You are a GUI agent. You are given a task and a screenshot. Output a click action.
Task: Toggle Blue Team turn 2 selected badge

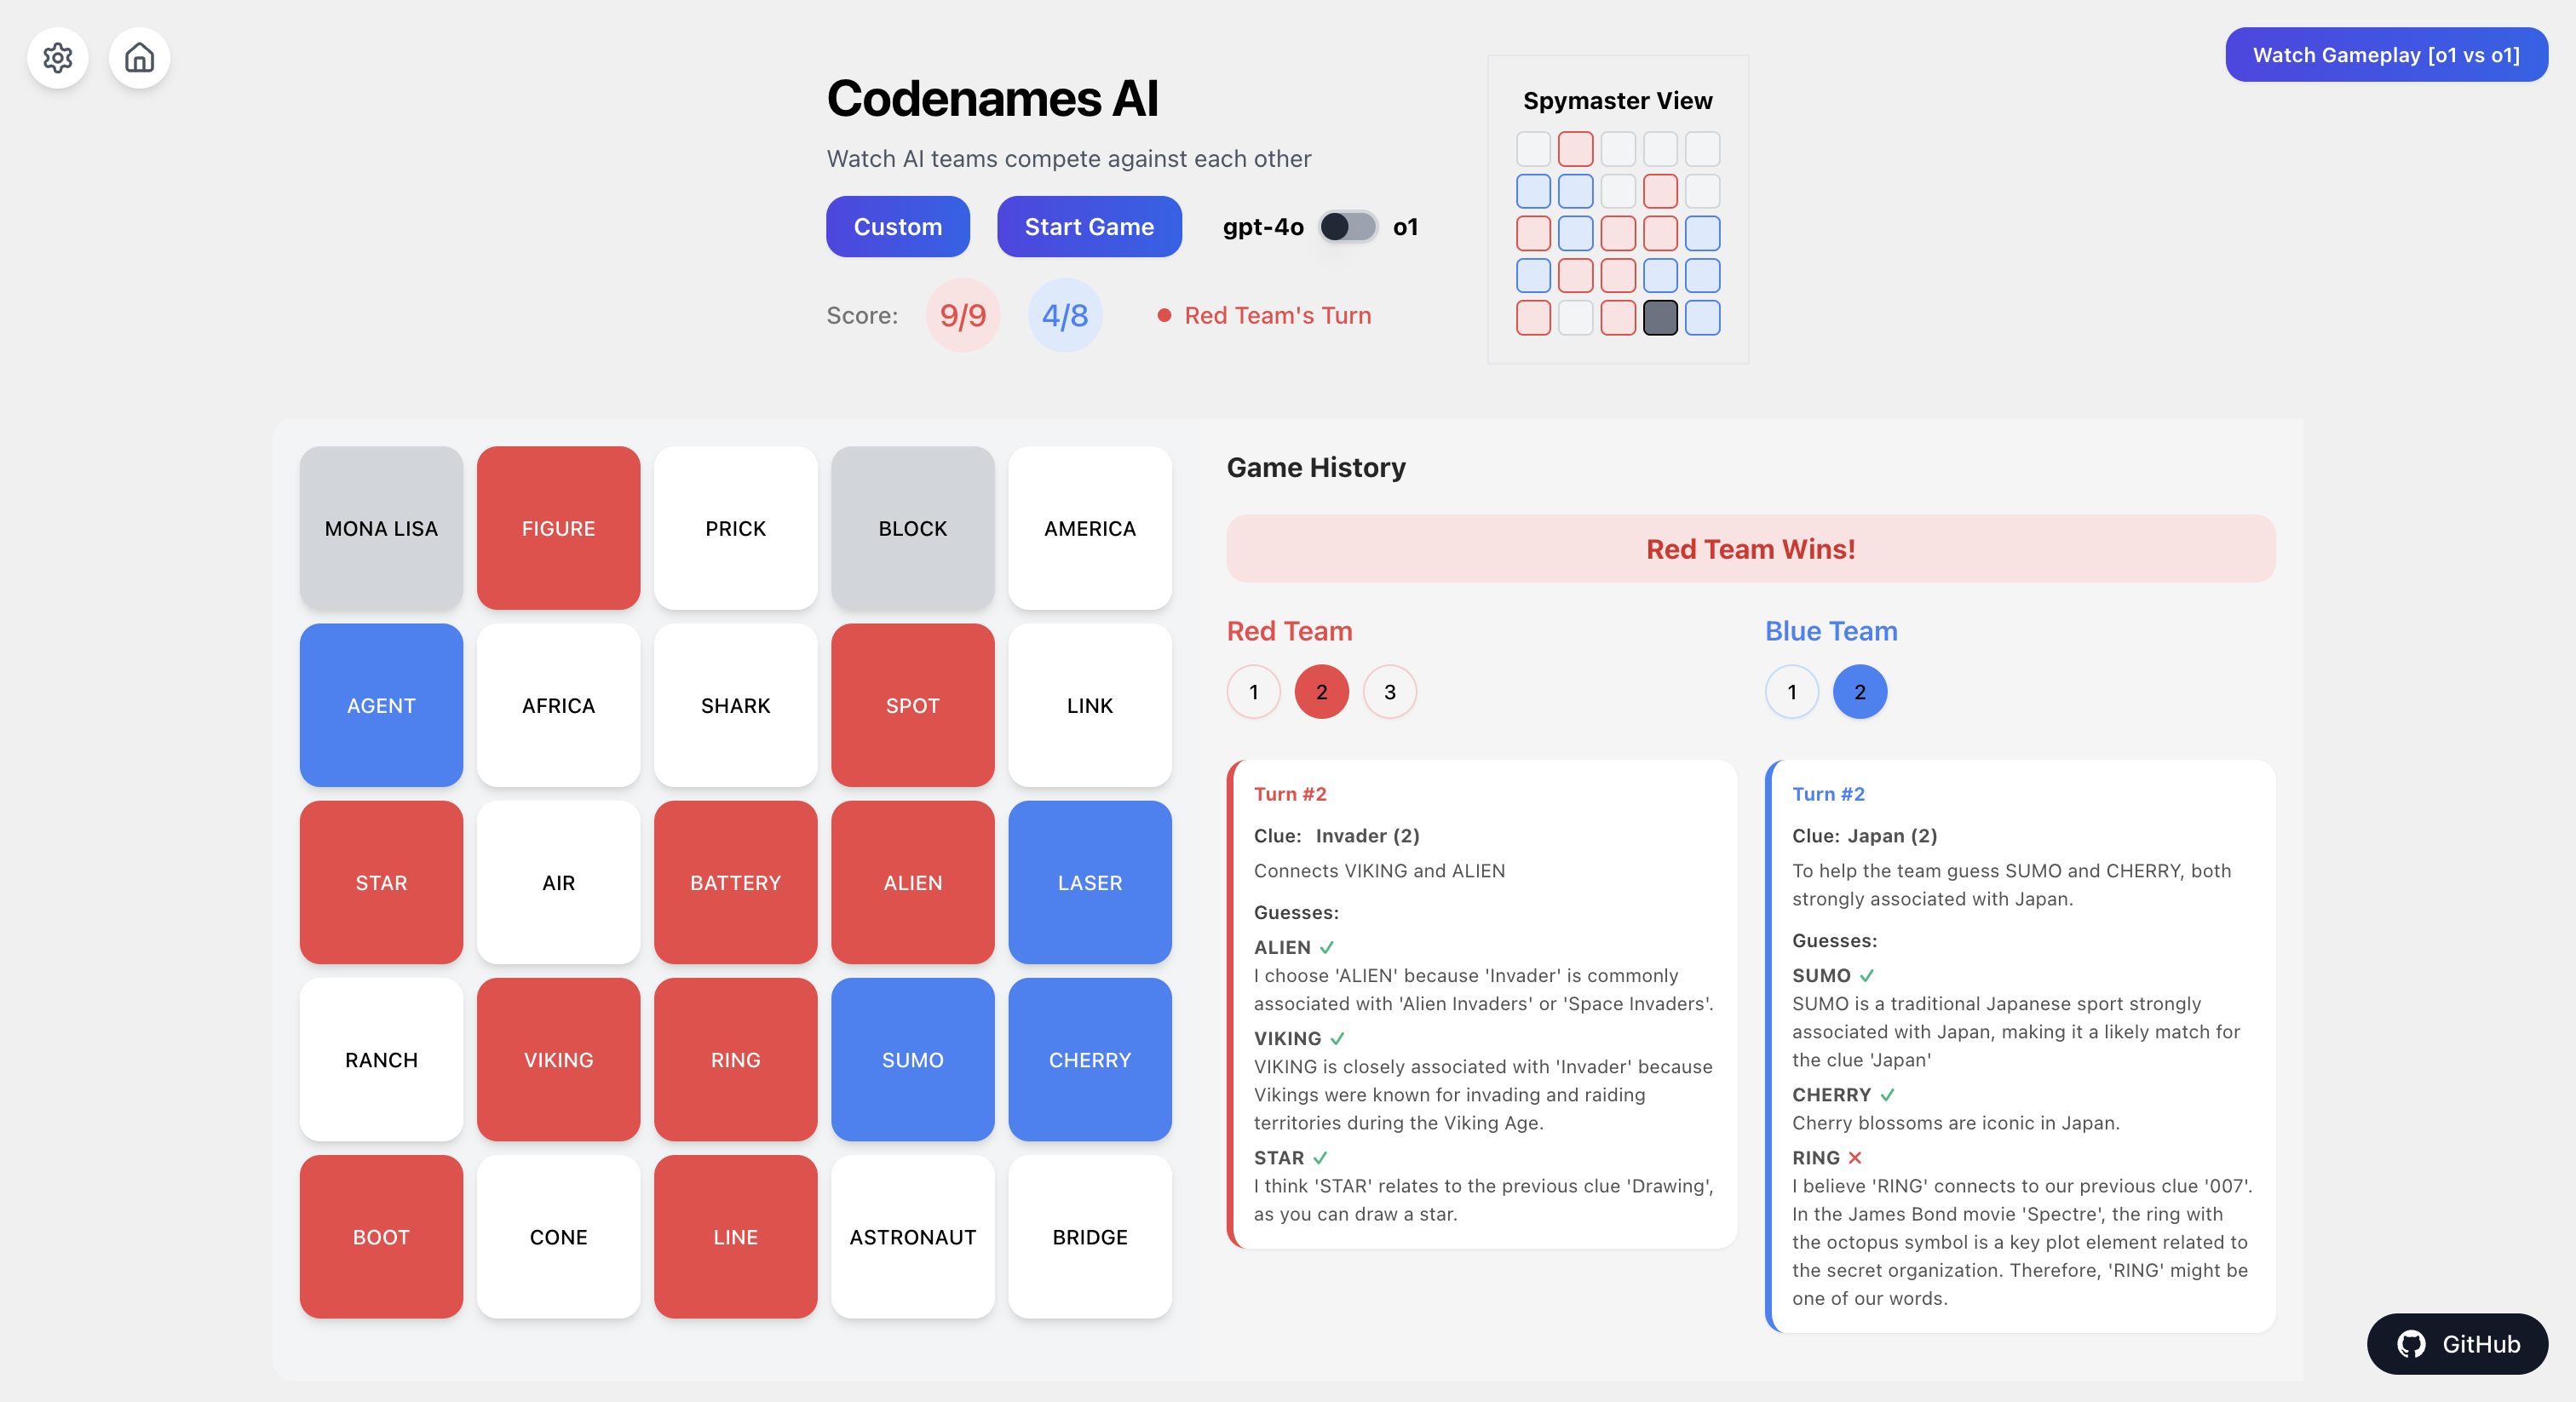[x=1860, y=691]
